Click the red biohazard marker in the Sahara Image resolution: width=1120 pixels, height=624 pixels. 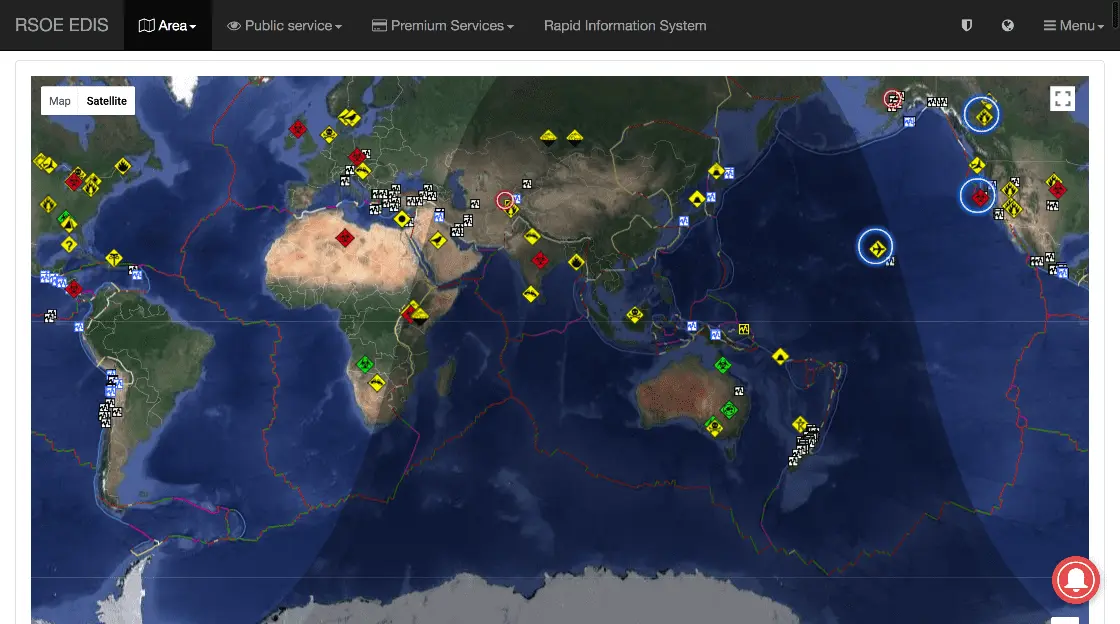coord(345,237)
